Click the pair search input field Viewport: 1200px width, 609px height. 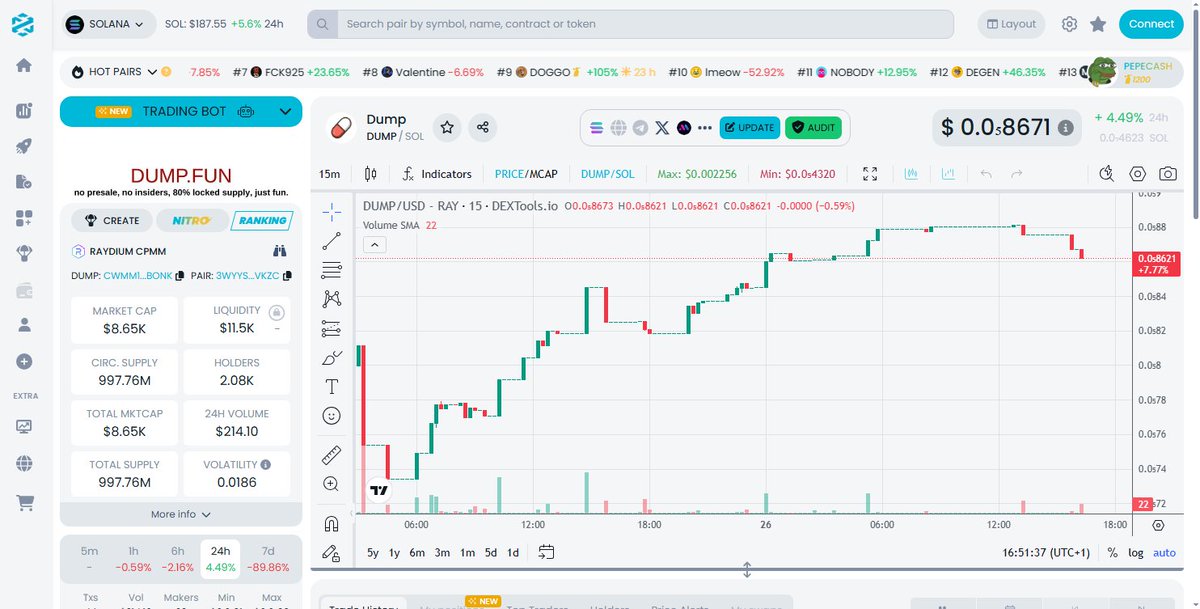point(645,24)
